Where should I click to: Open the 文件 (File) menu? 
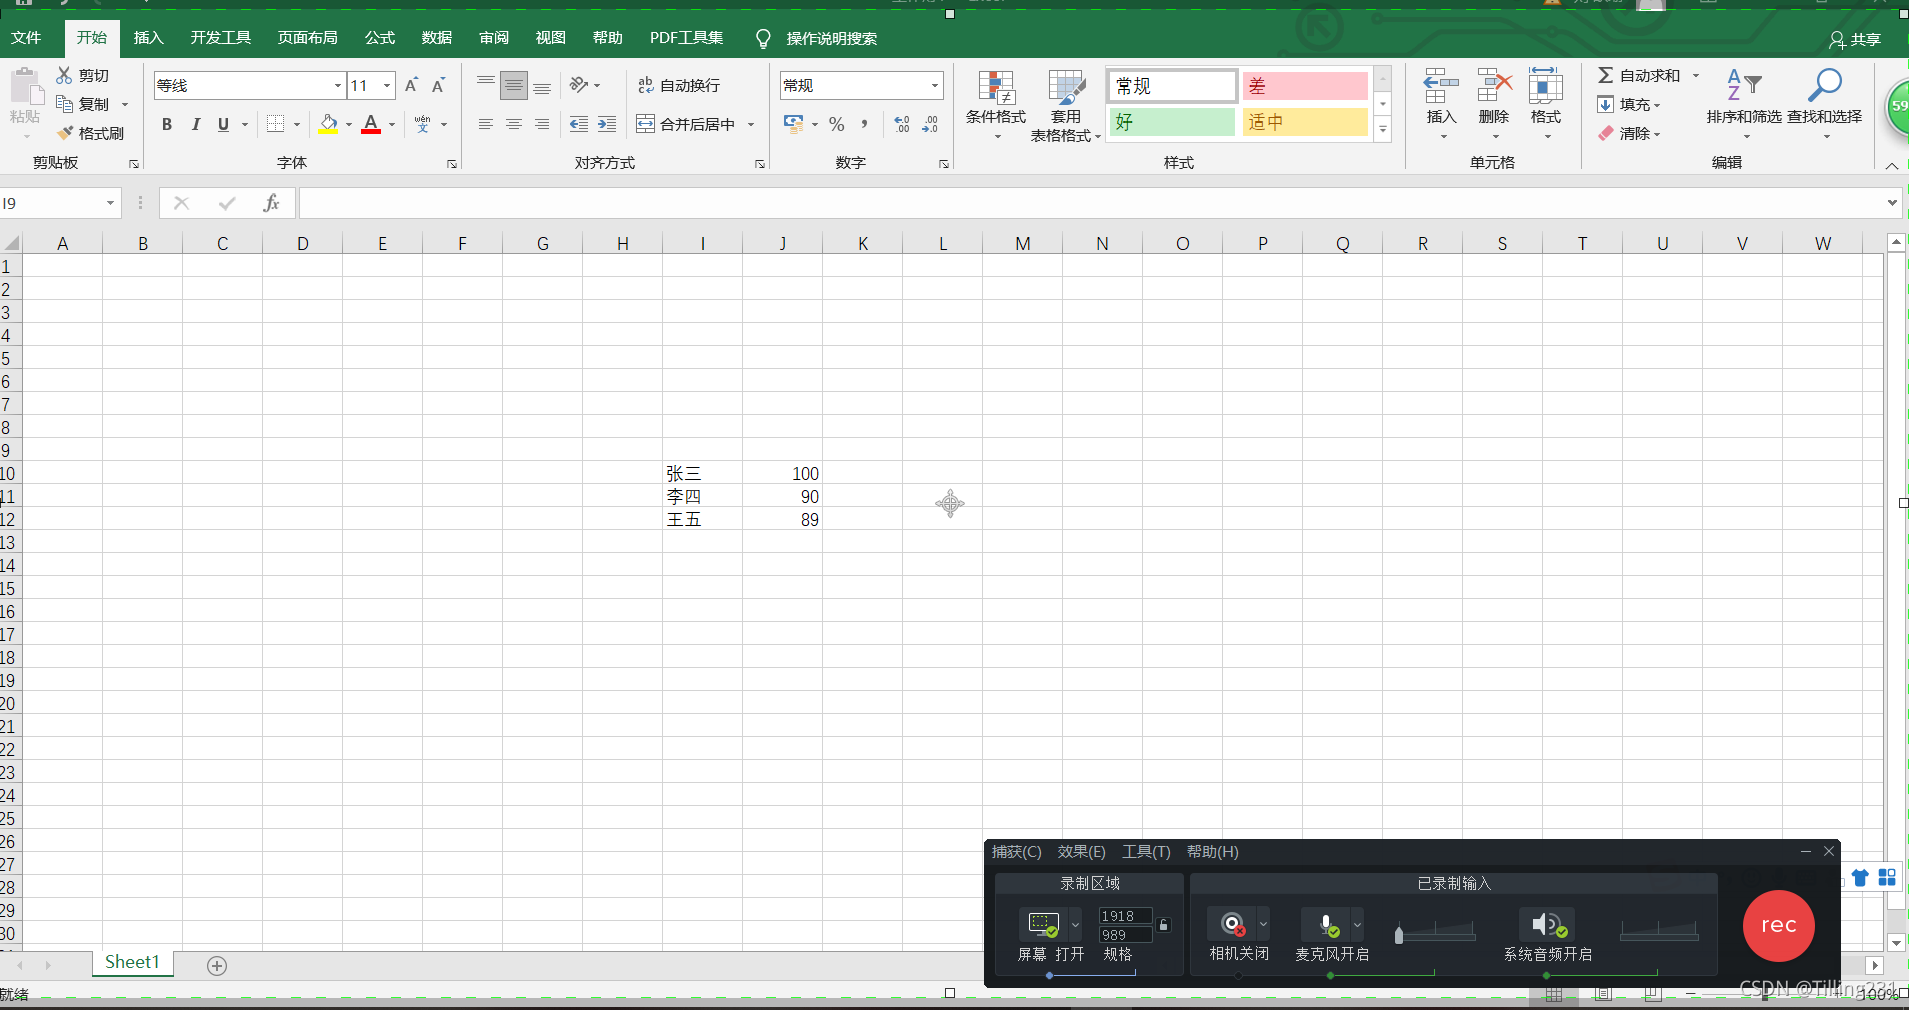26,38
